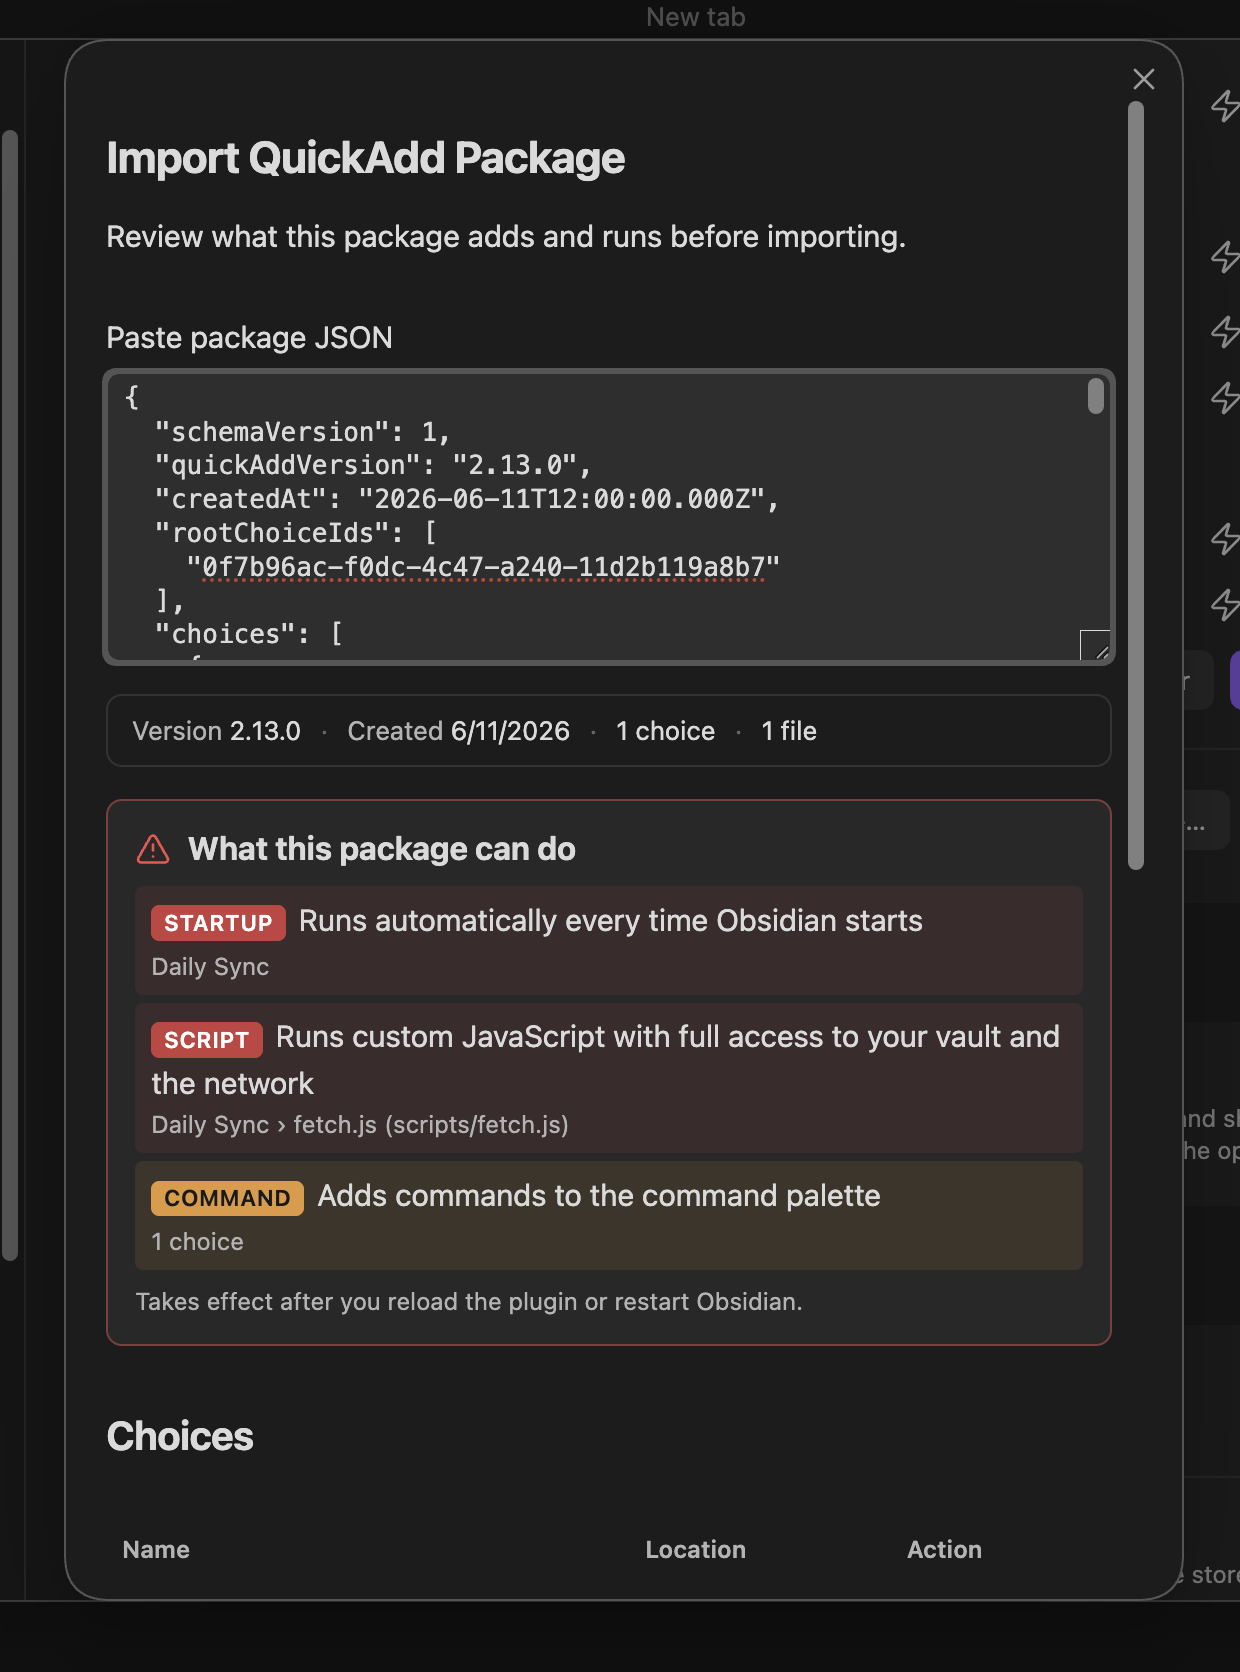Click the red SCRIPT badge

click(x=206, y=1040)
